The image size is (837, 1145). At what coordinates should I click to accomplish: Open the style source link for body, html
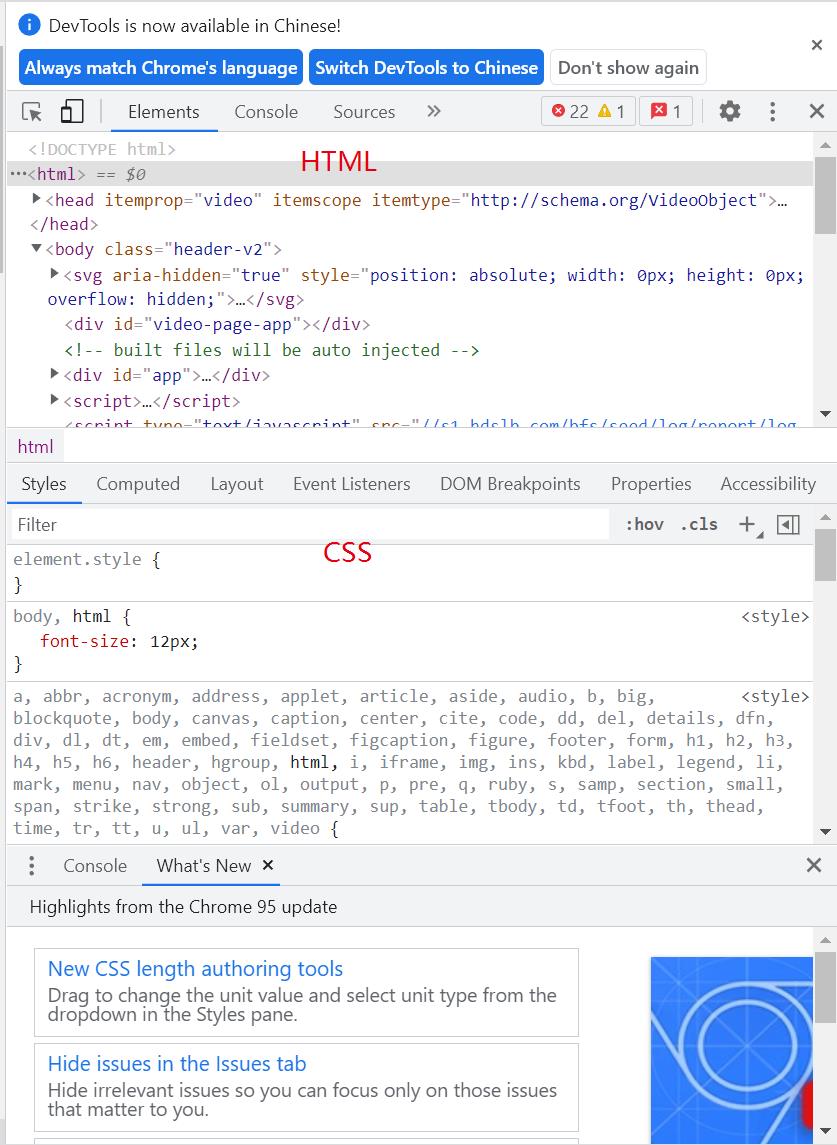[775, 616]
